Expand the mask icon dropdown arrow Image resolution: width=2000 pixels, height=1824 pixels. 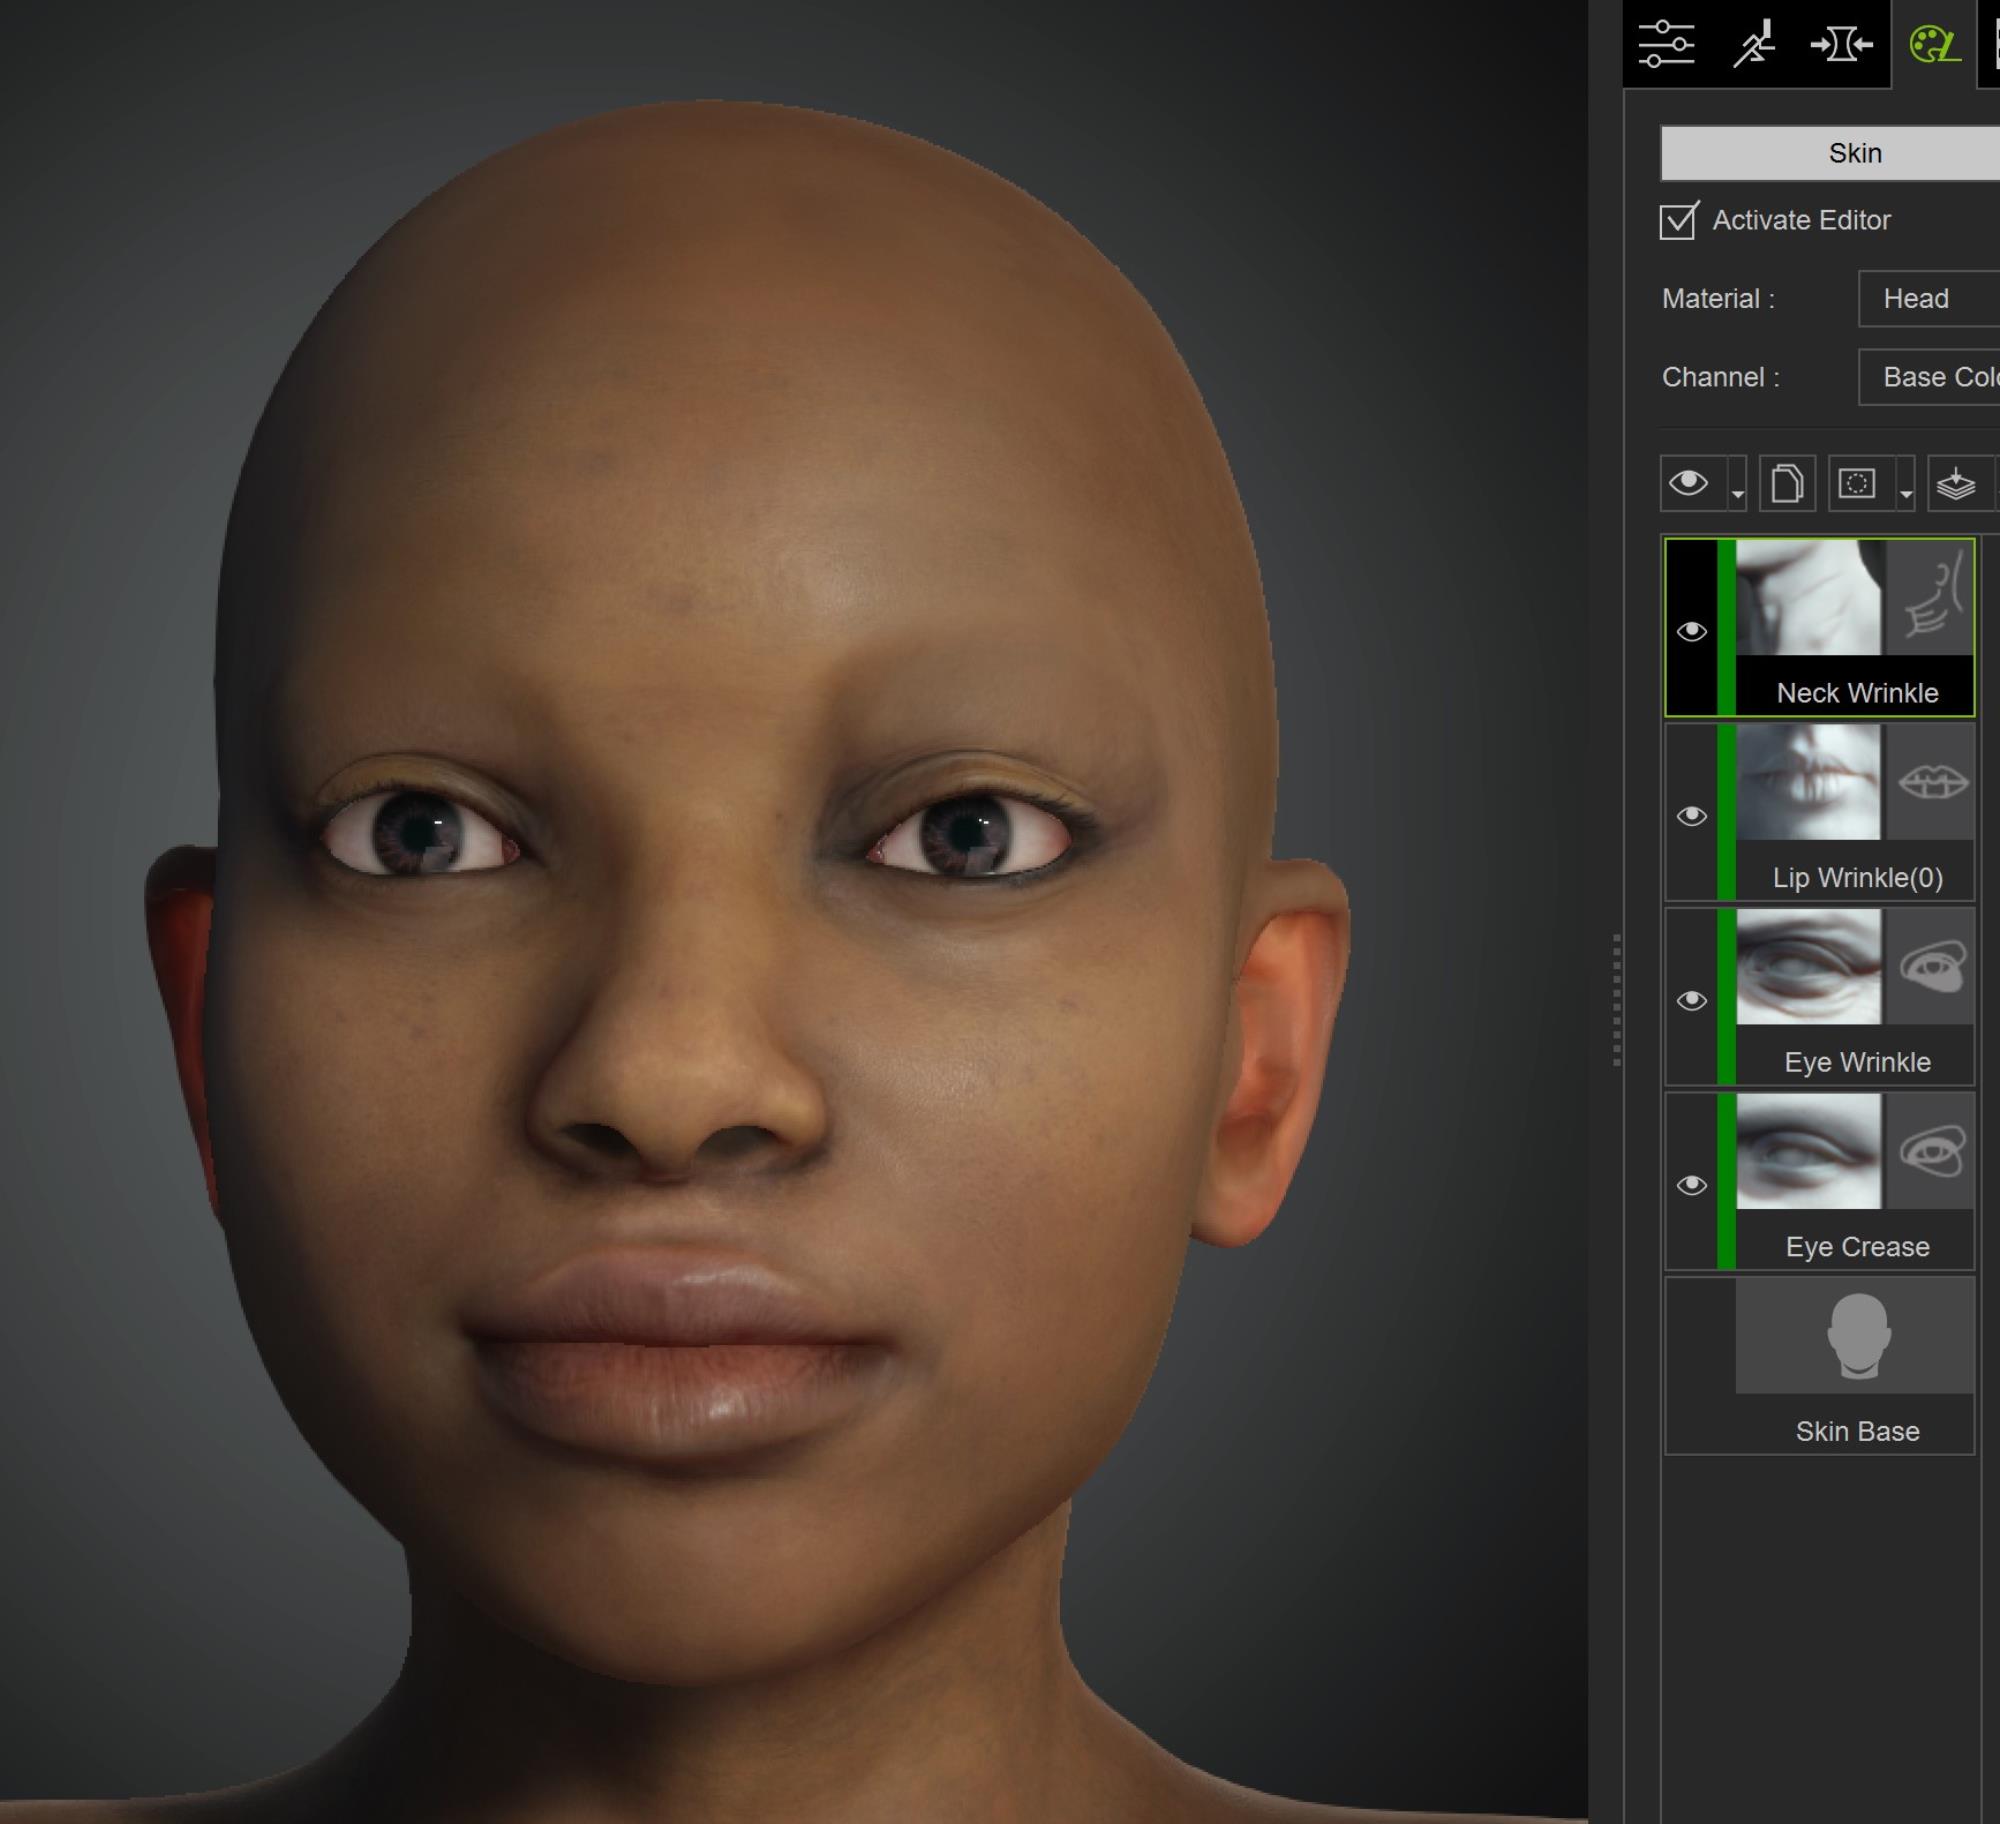point(1906,494)
